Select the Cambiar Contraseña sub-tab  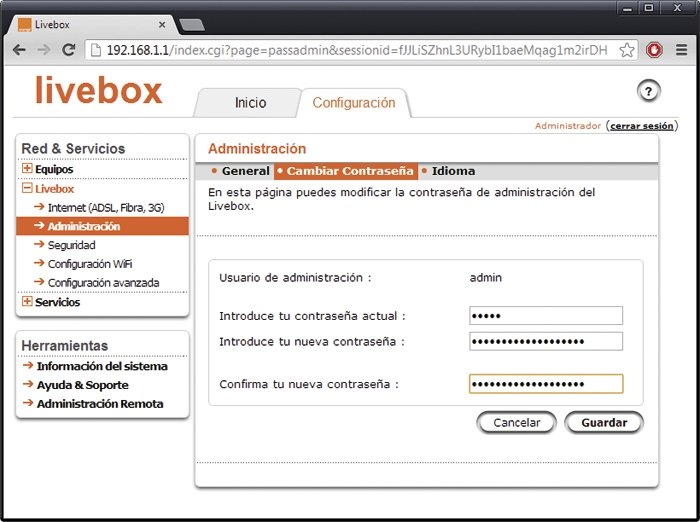(346, 171)
